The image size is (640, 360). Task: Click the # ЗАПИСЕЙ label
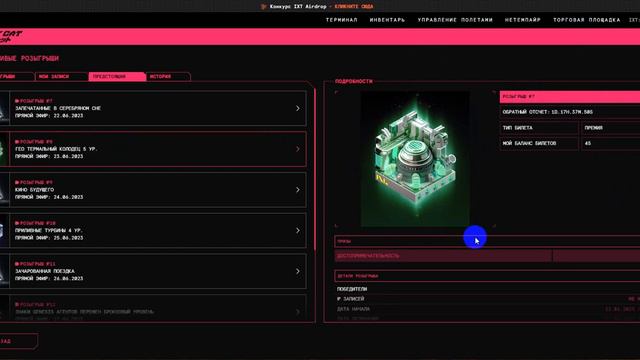click(351, 299)
